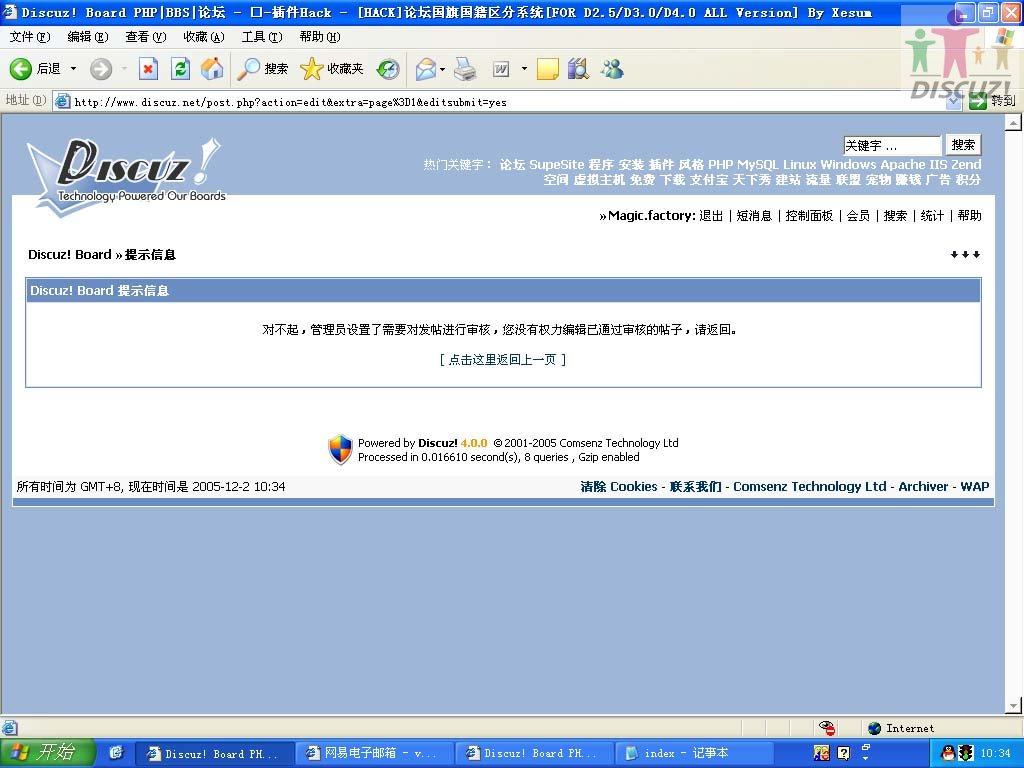1024x768 pixels.
Task: Click the Edit with Word icon
Action: click(x=501, y=69)
